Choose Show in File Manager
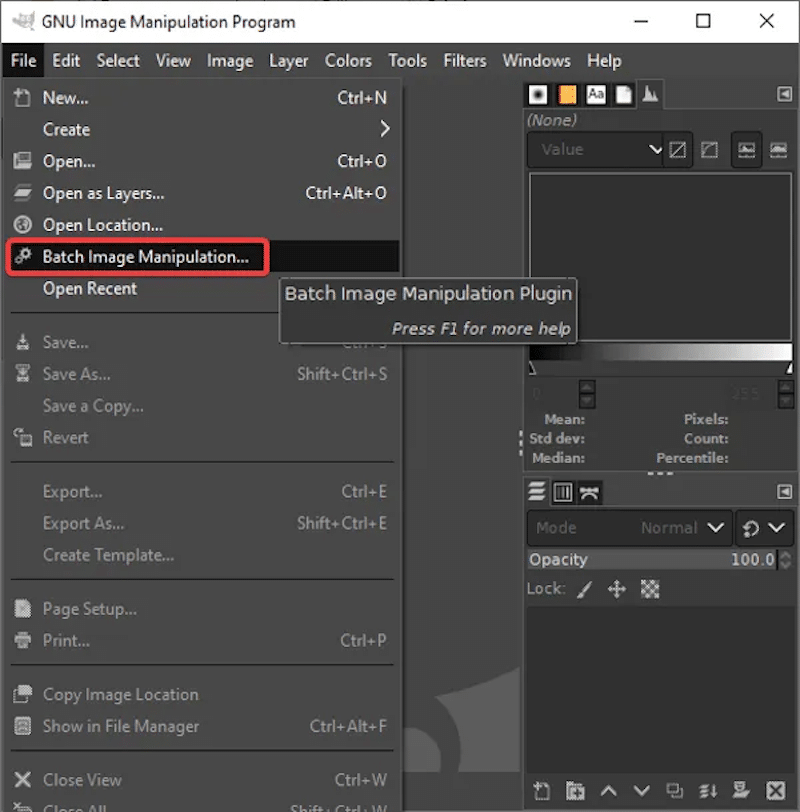The image size is (800, 812). 202,726
